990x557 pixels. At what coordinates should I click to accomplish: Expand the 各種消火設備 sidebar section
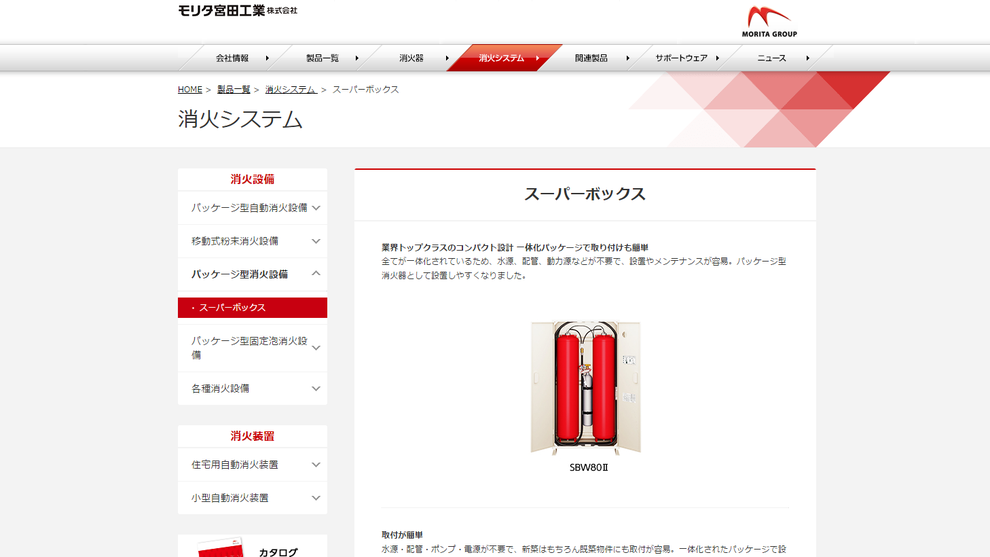[253, 388]
